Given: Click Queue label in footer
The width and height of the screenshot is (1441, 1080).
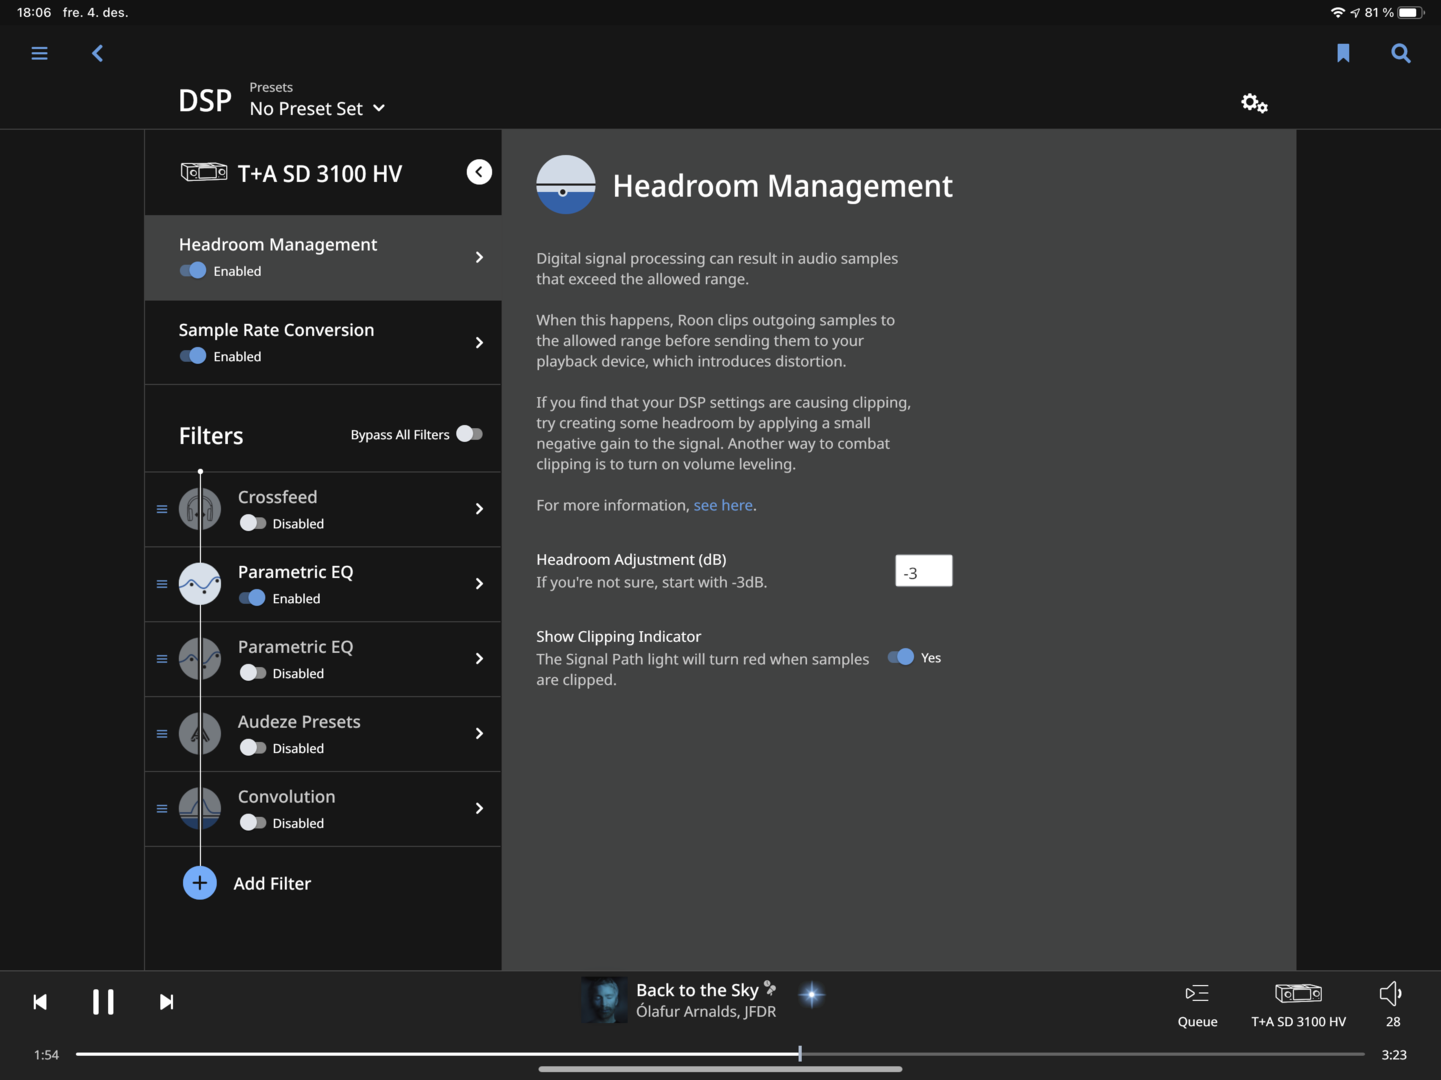Looking at the screenshot, I should pos(1197,1022).
